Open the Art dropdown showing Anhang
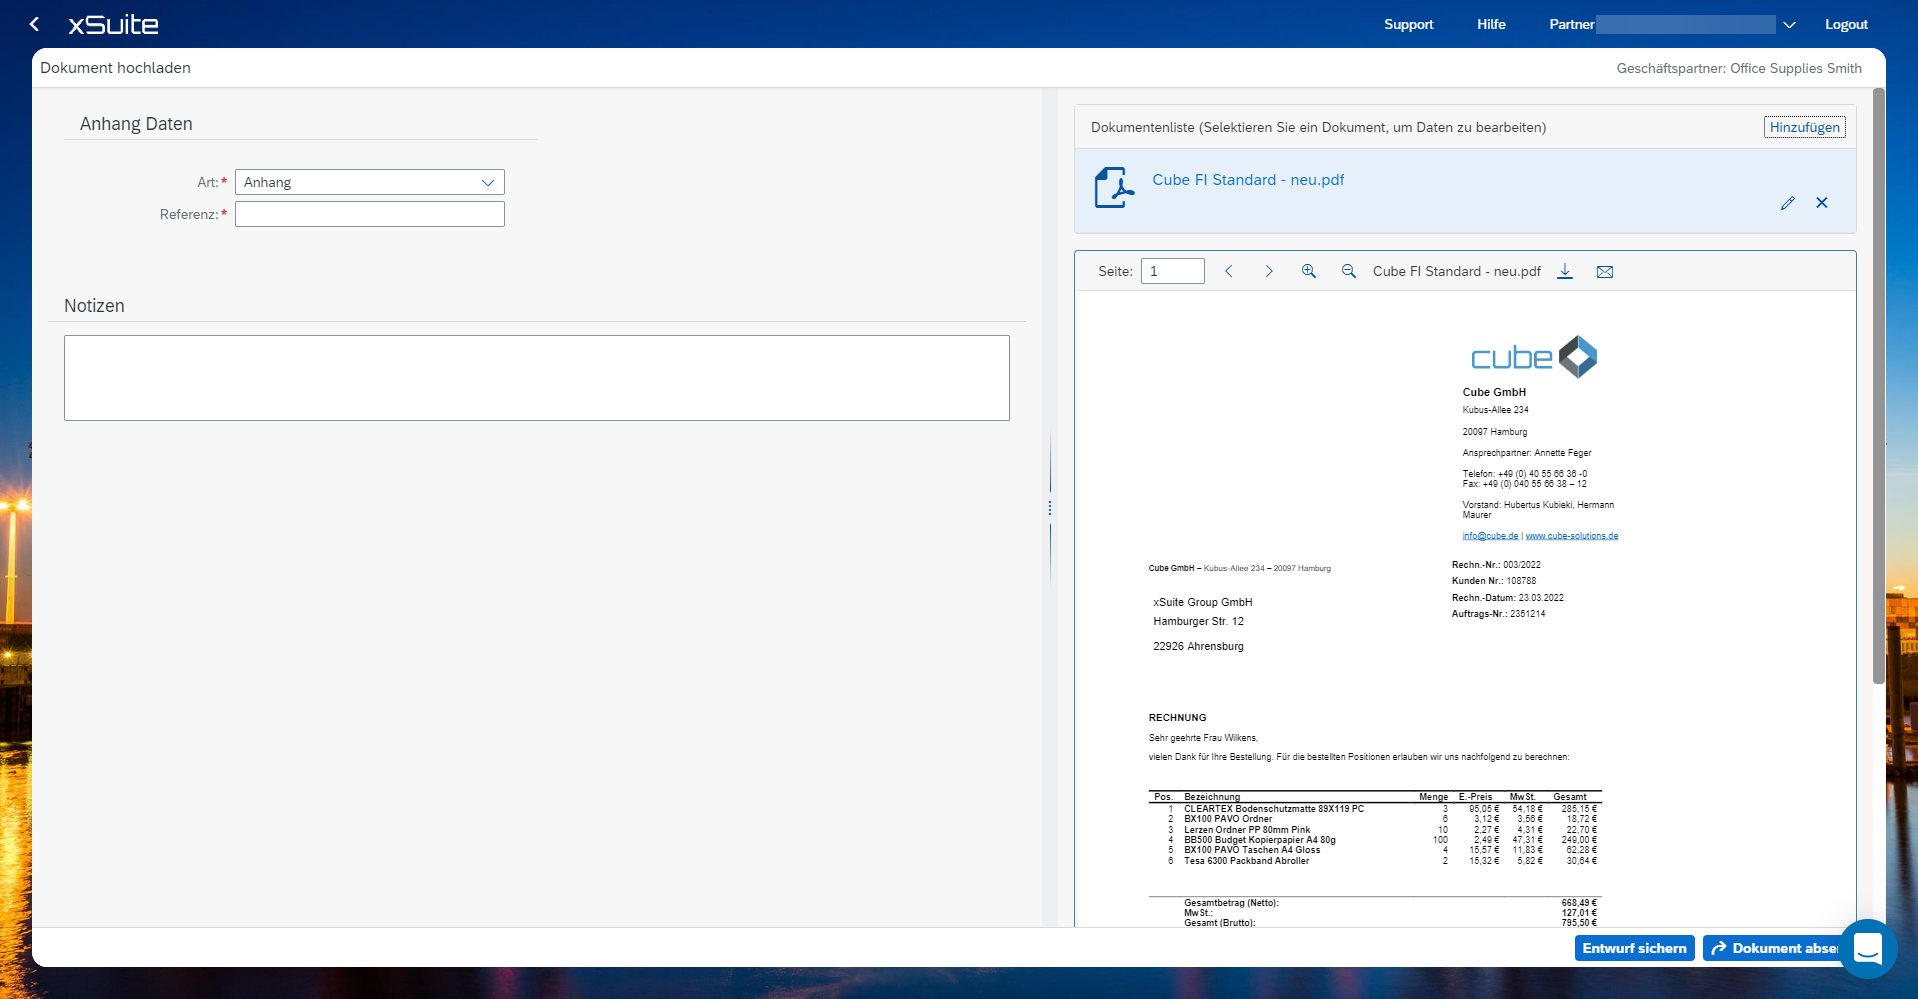Viewport: 1918px width, 999px height. point(370,182)
